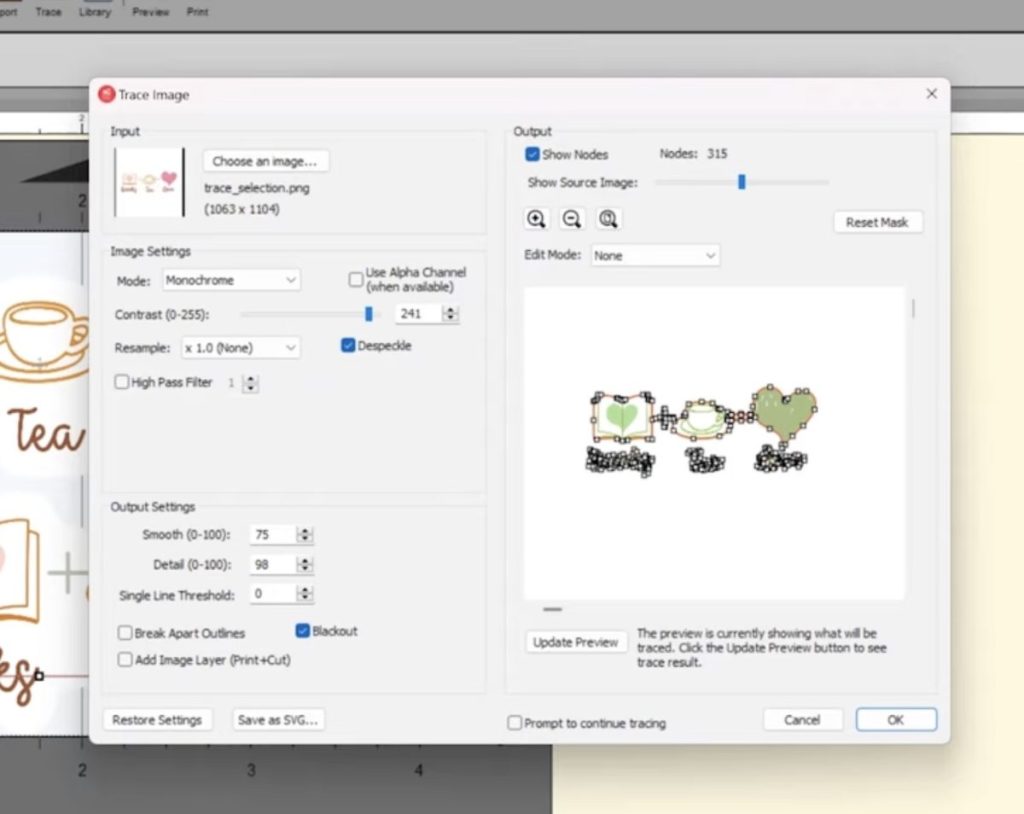Image resolution: width=1024 pixels, height=814 pixels.
Task: Click the zoom out magnifier icon
Action: coord(572,219)
